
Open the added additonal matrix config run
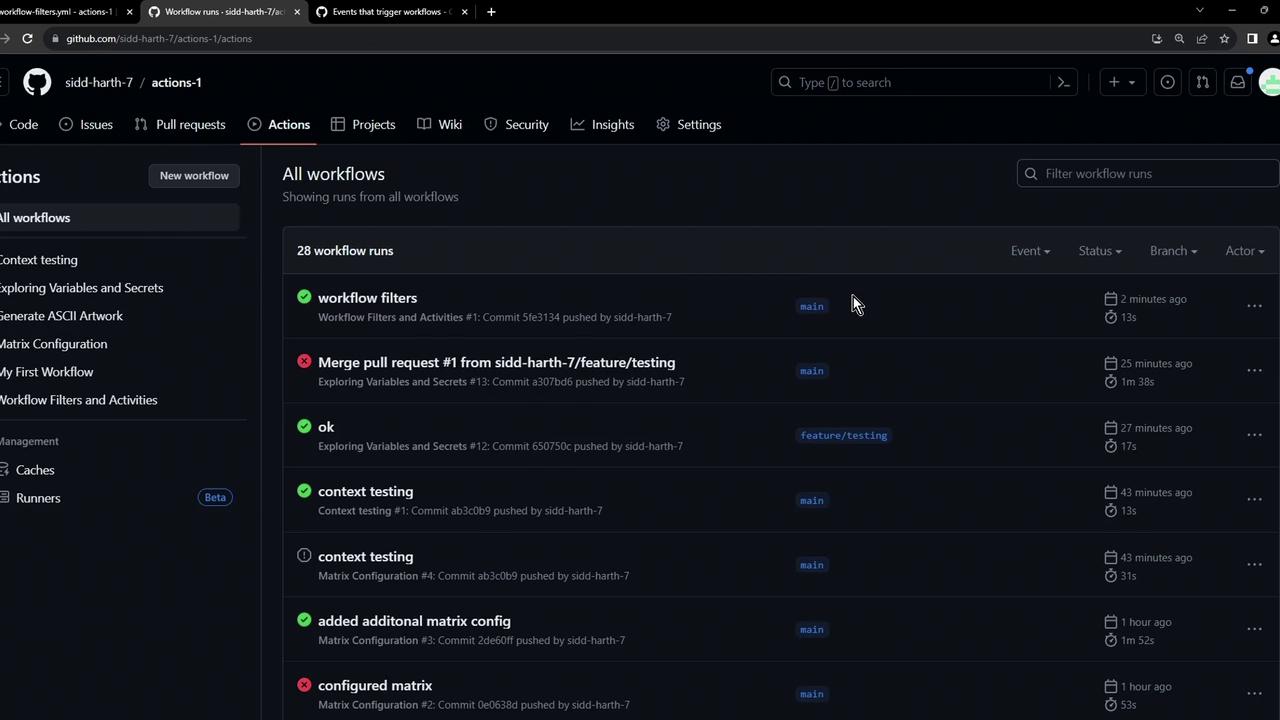click(414, 621)
